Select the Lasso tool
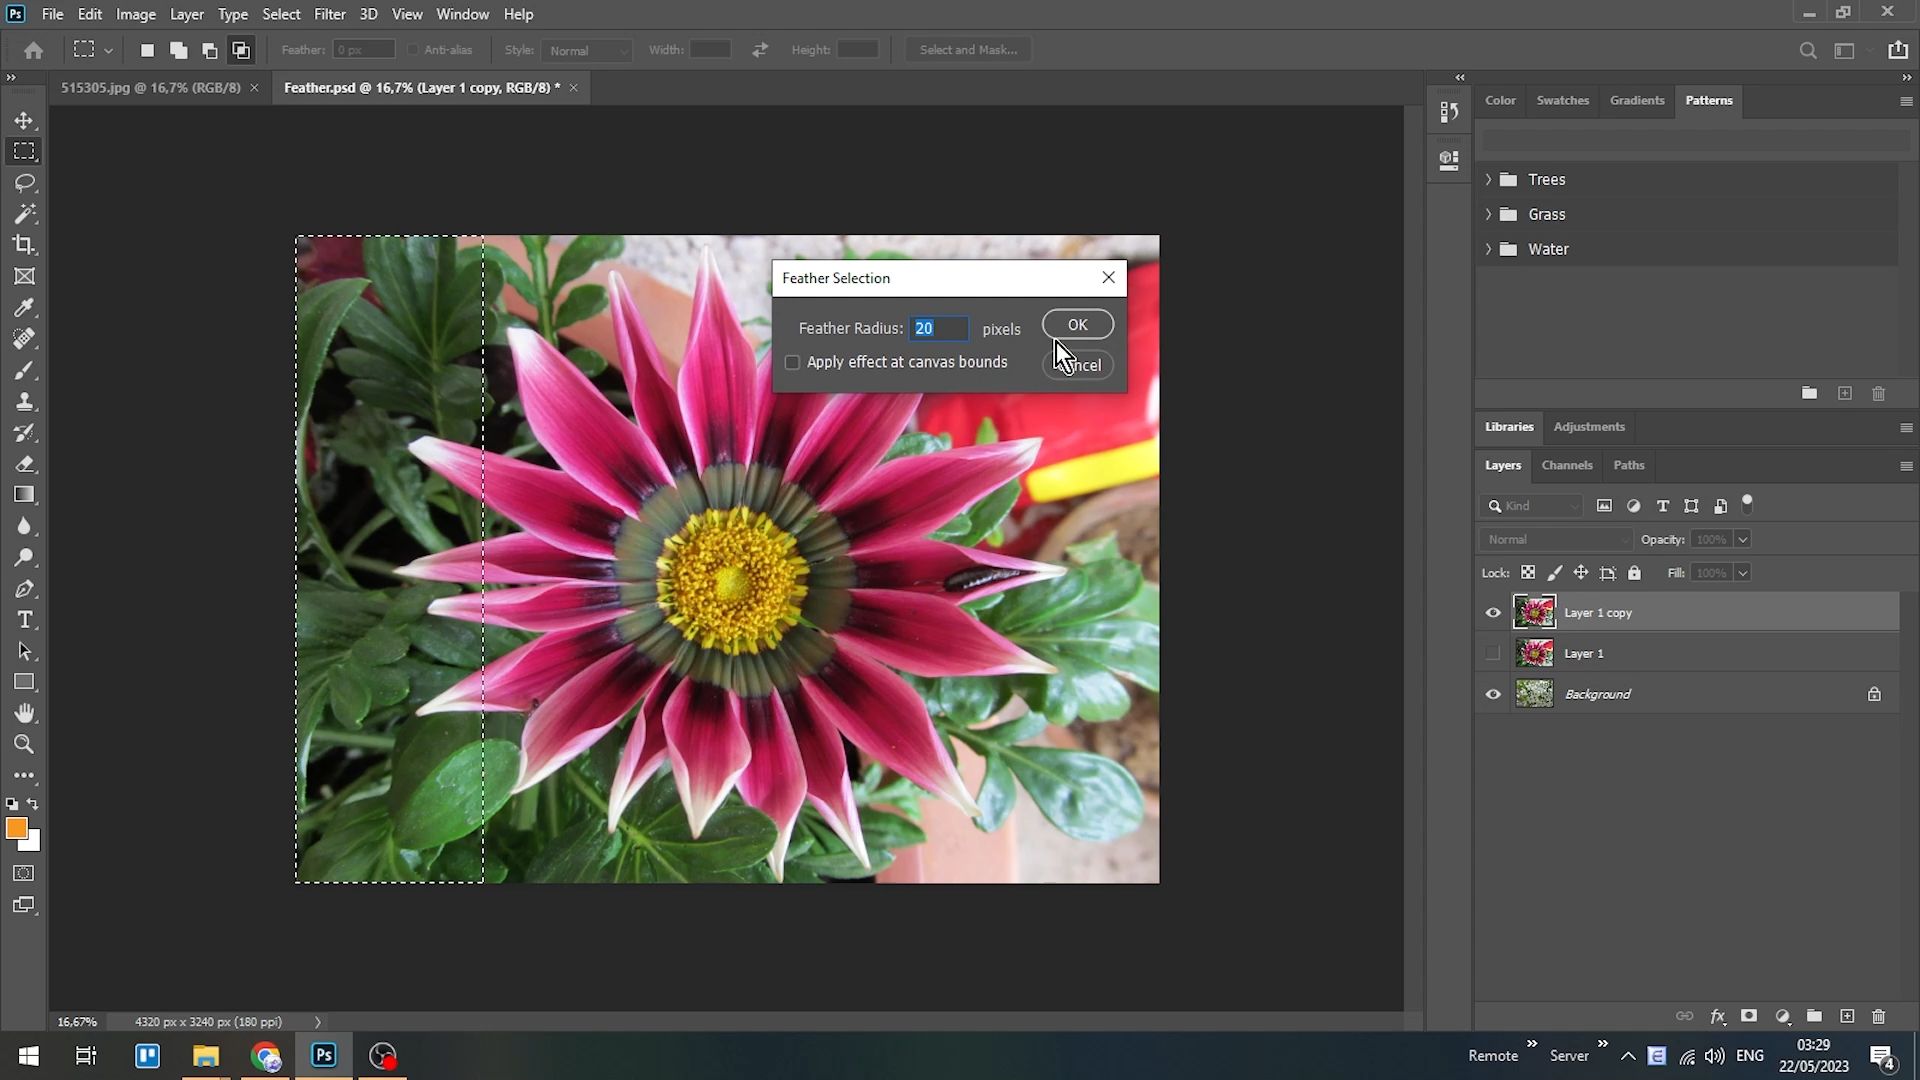Image resolution: width=1920 pixels, height=1080 pixels. point(24,182)
